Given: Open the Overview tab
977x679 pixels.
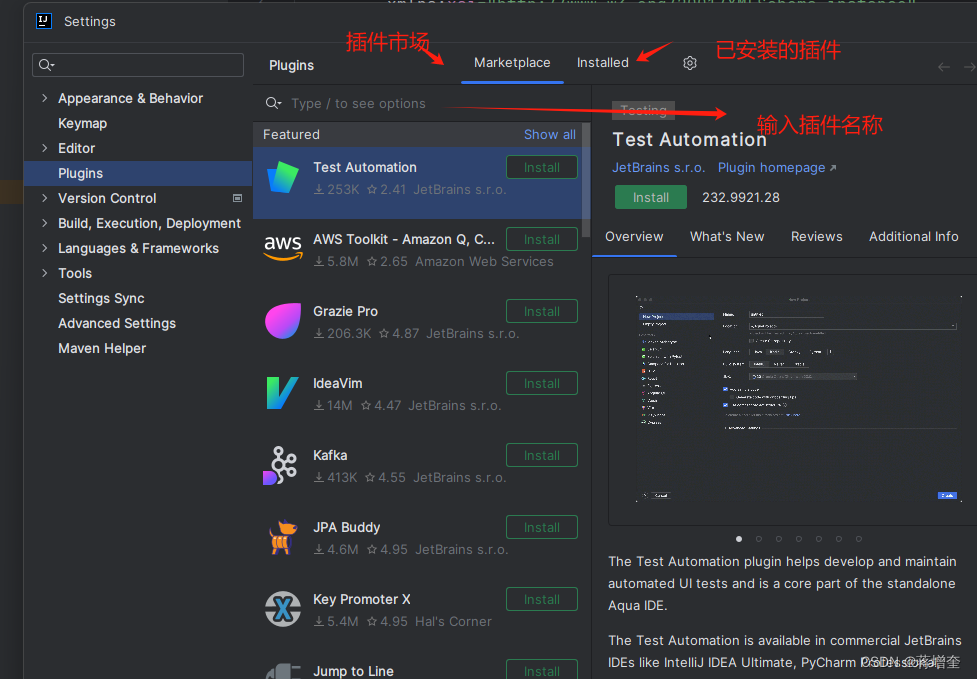Looking at the screenshot, I should [x=634, y=237].
